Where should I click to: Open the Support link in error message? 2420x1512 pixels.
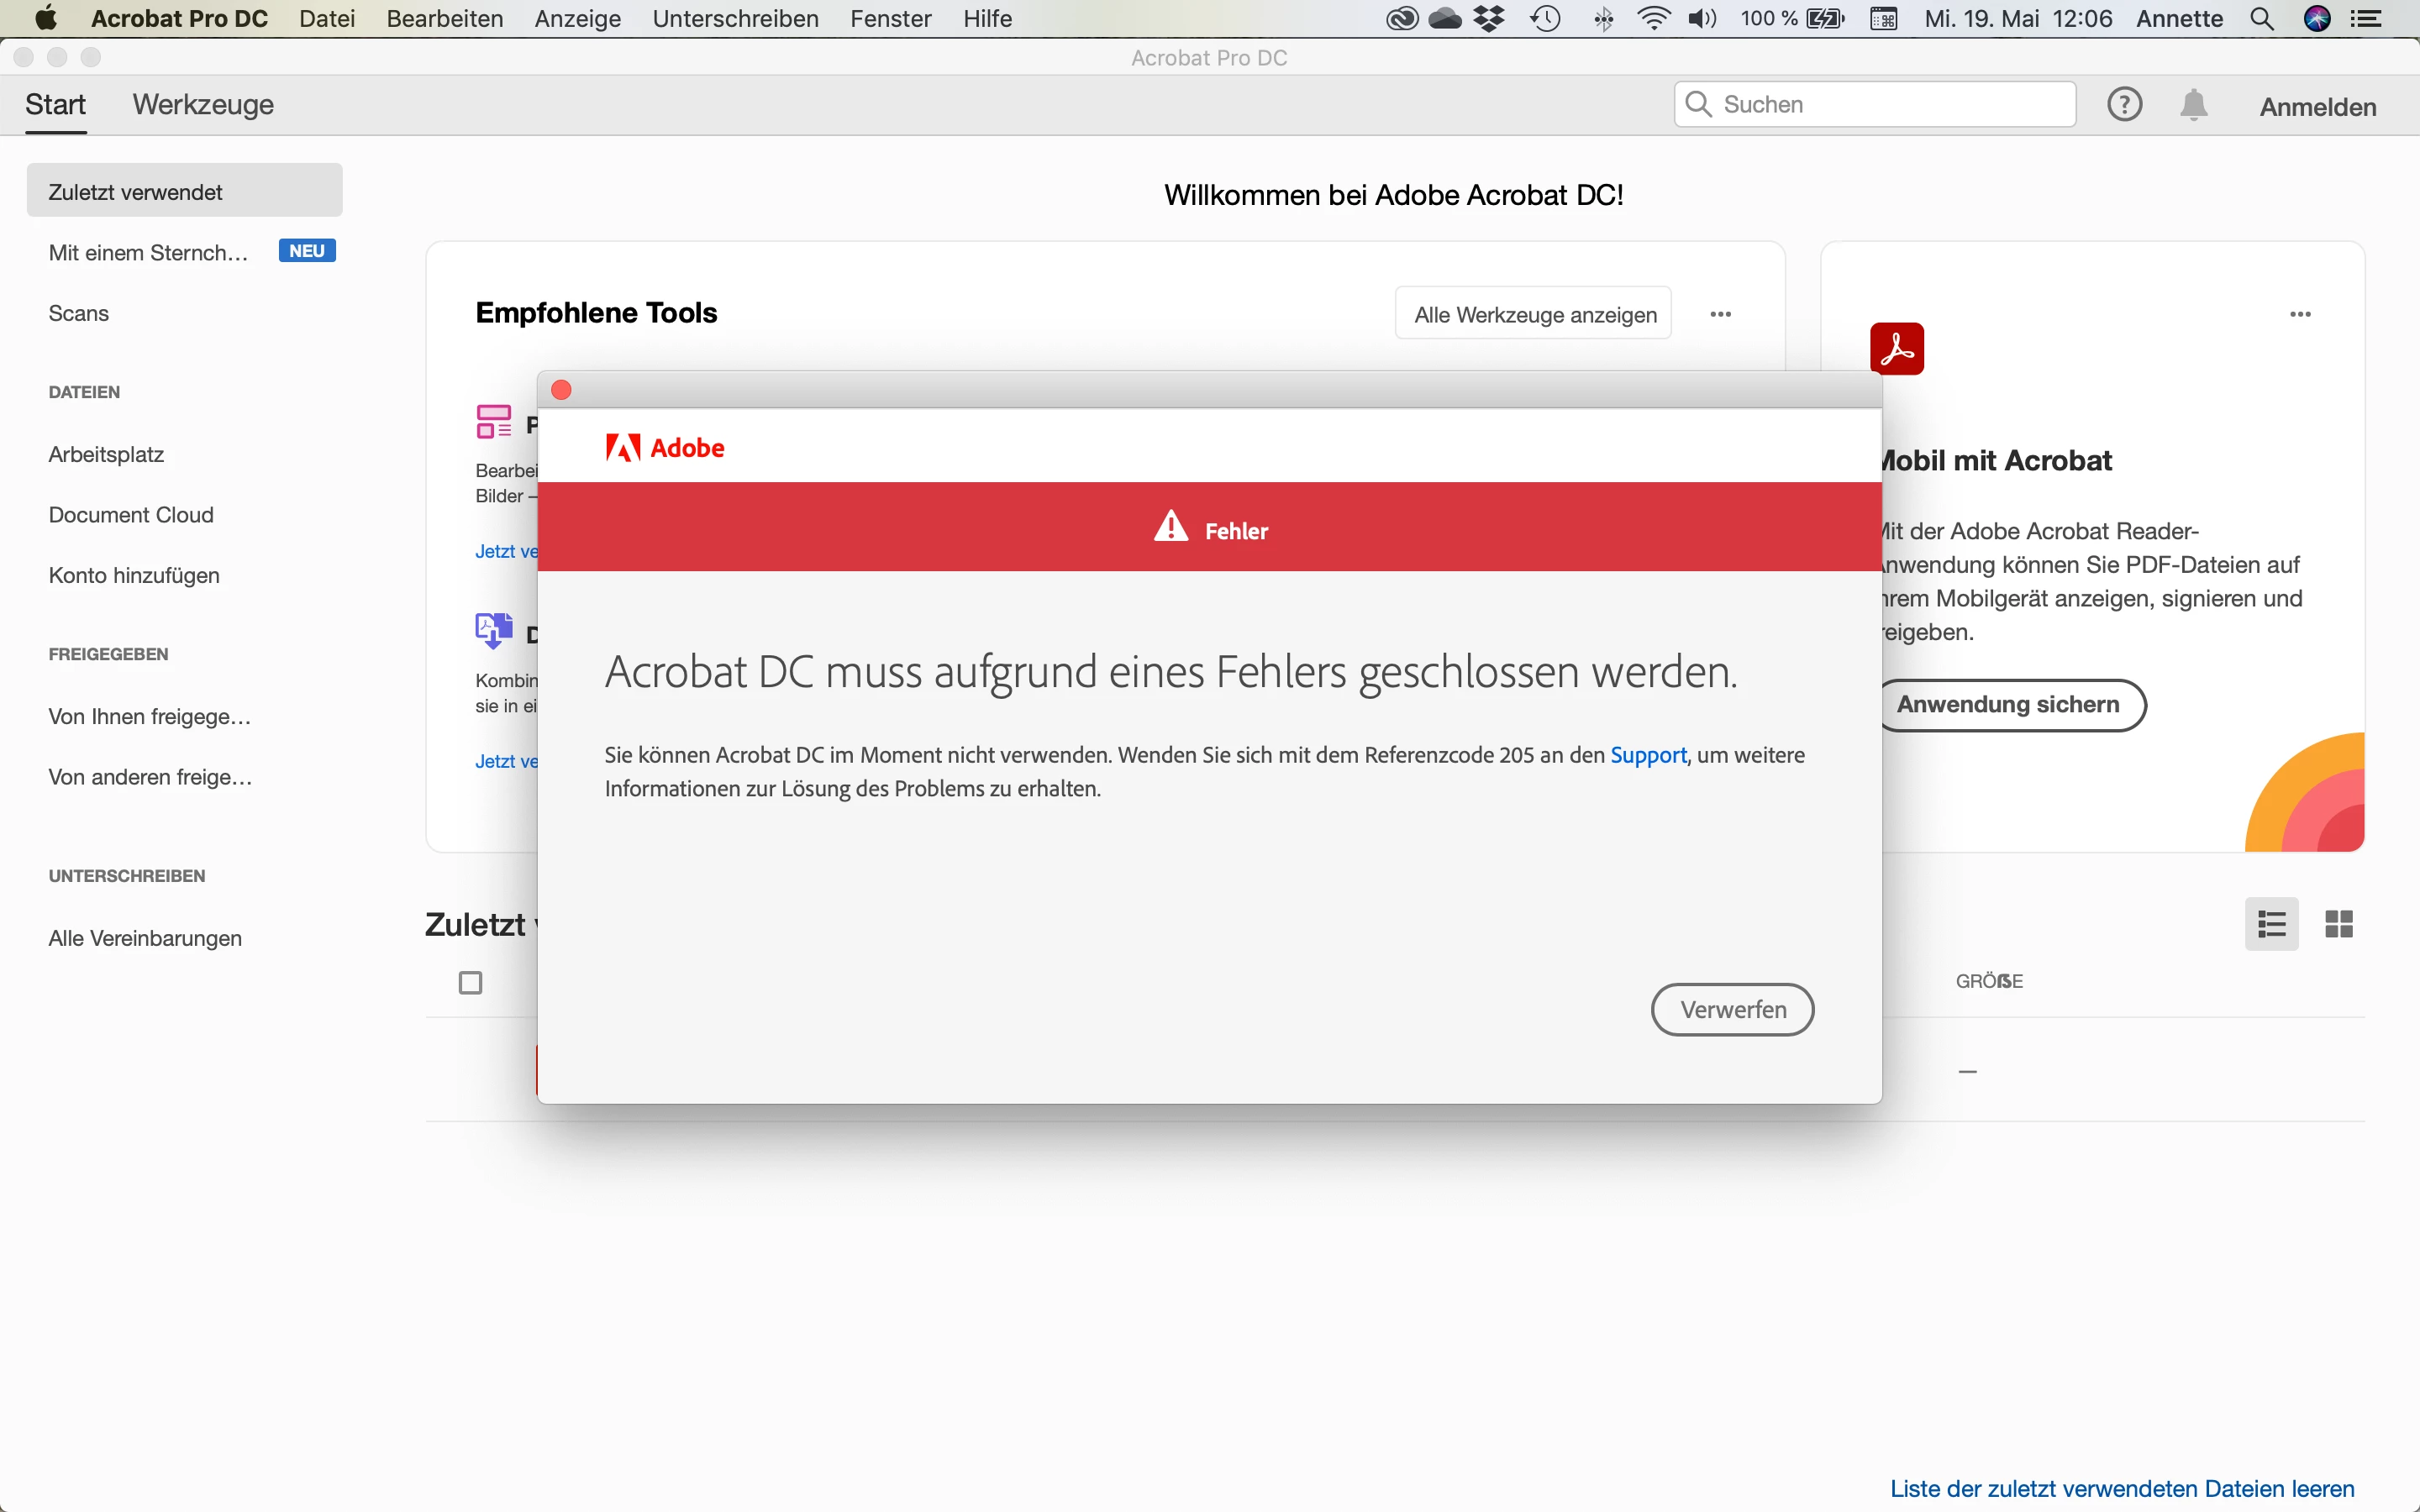click(1648, 755)
